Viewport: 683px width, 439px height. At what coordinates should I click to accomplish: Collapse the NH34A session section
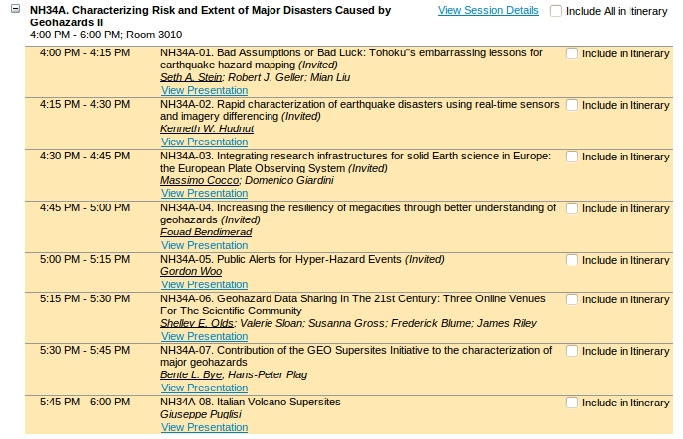(x=15, y=11)
